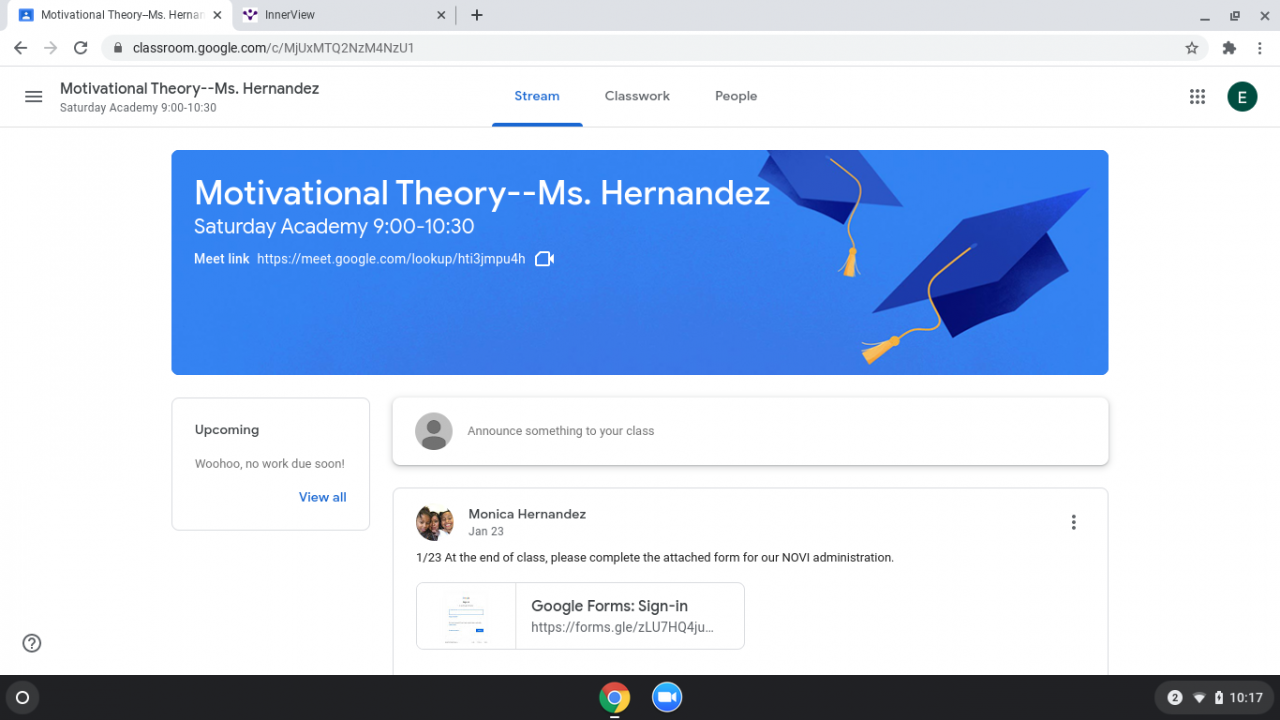1280x720 pixels.
Task: Open the Help question mark icon
Action: pos(32,643)
